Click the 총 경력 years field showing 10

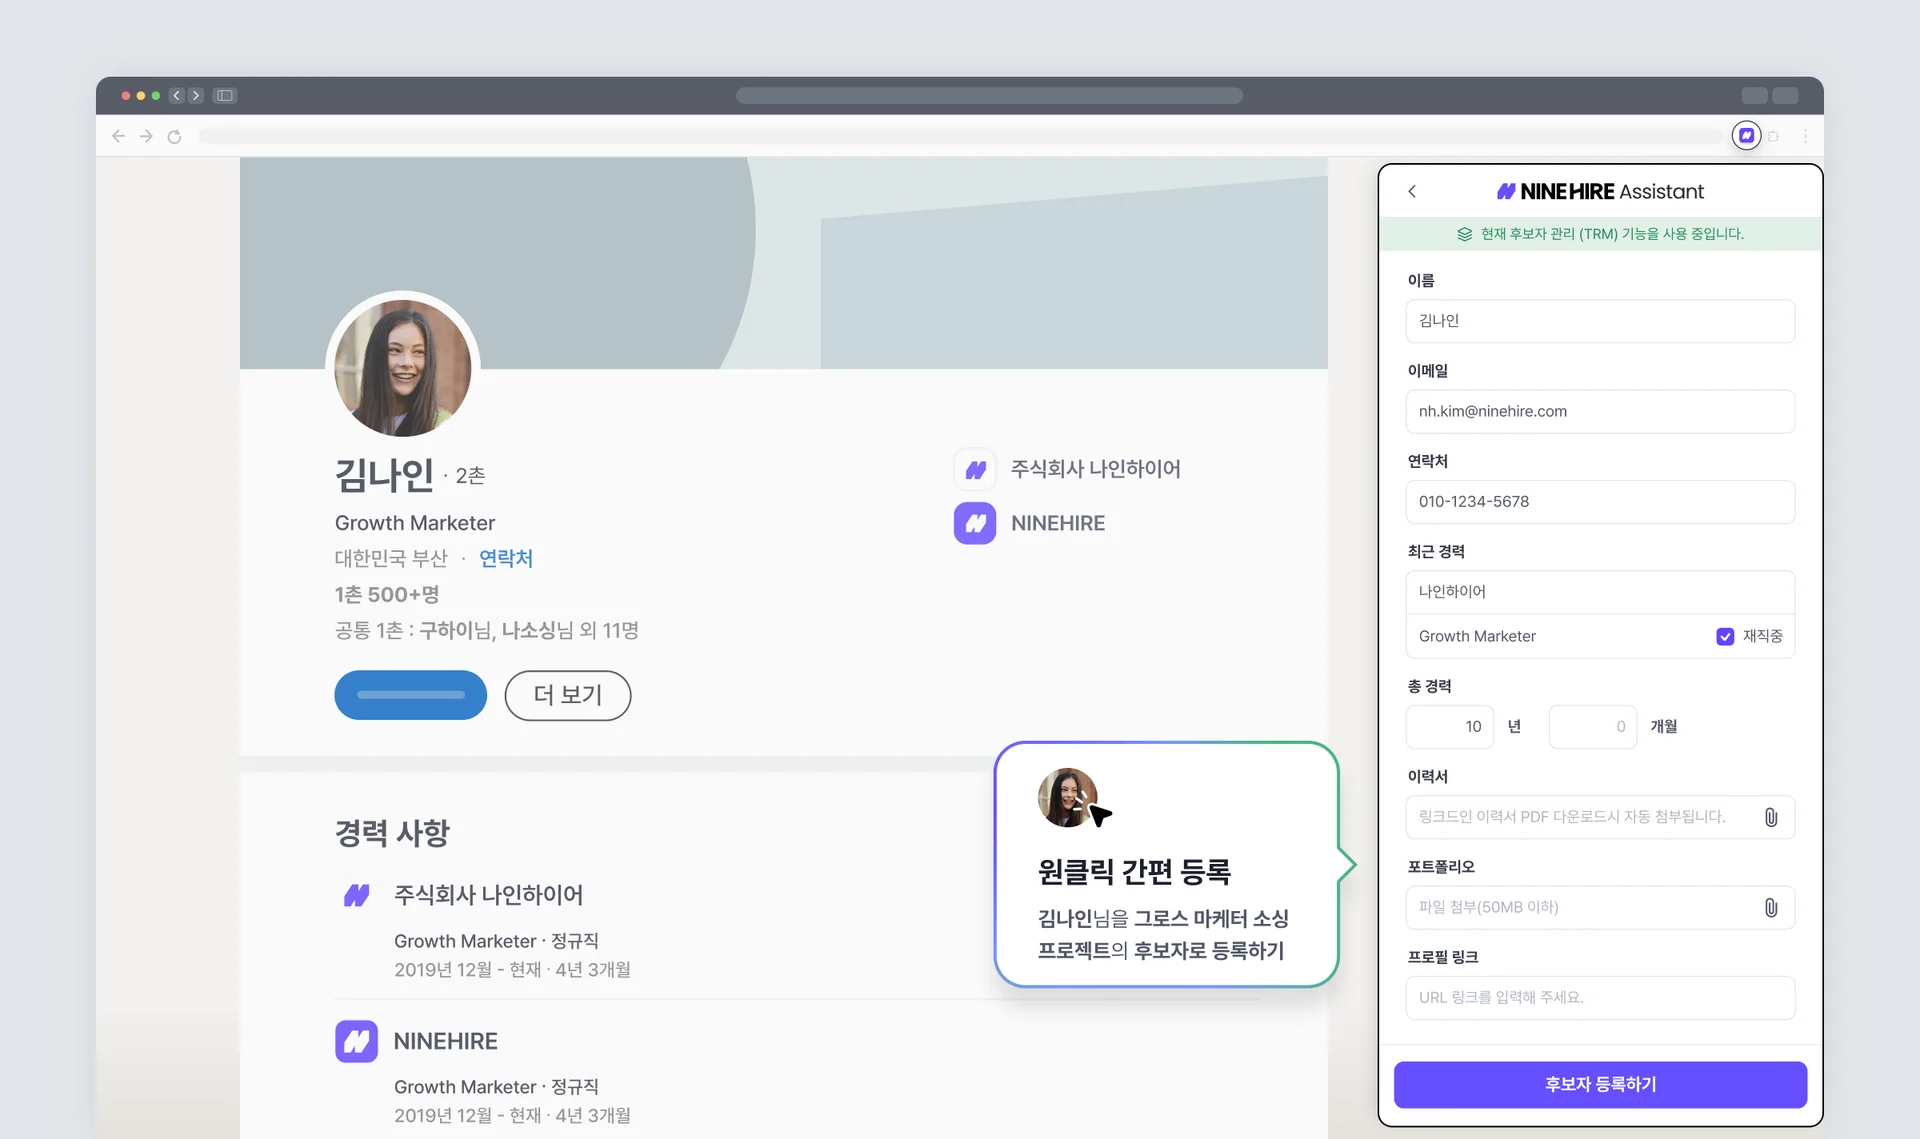1449,727
